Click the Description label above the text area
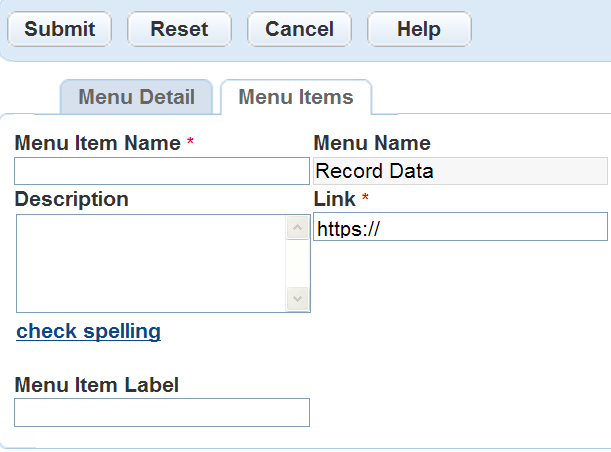Viewport: 611px width, 452px height. pos(71,199)
